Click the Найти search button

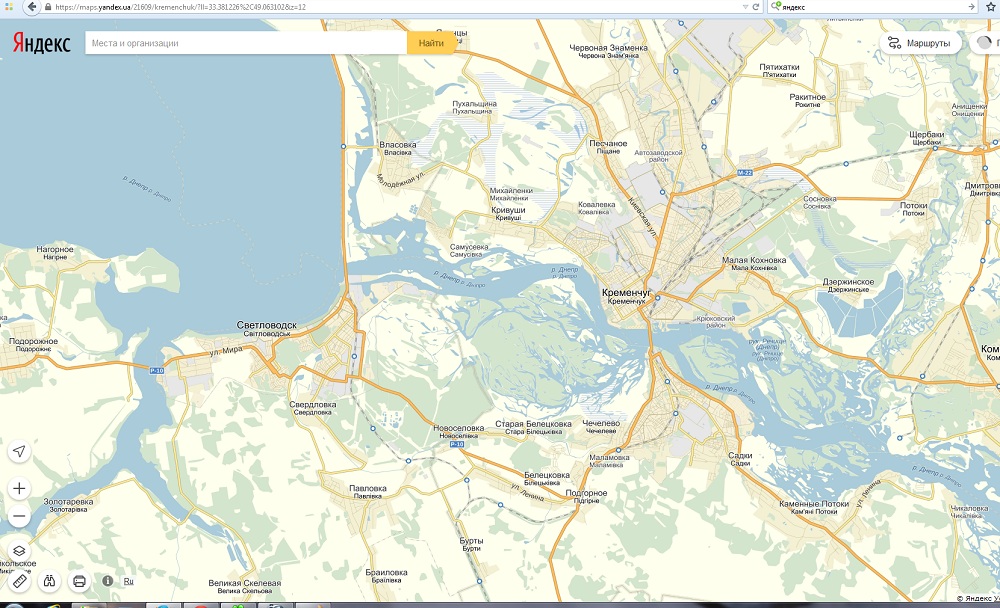[431, 44]
